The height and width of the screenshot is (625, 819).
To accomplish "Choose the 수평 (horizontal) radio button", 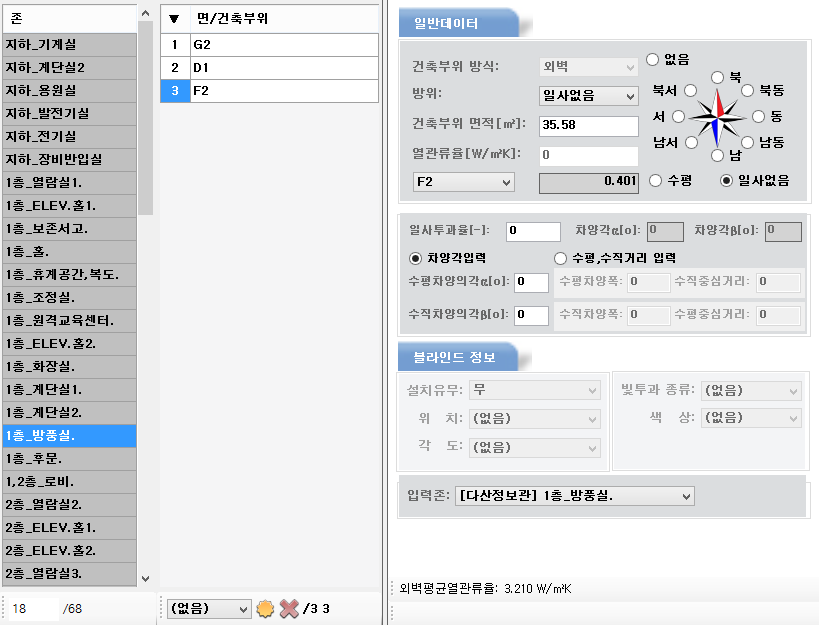I will point(656,180).
